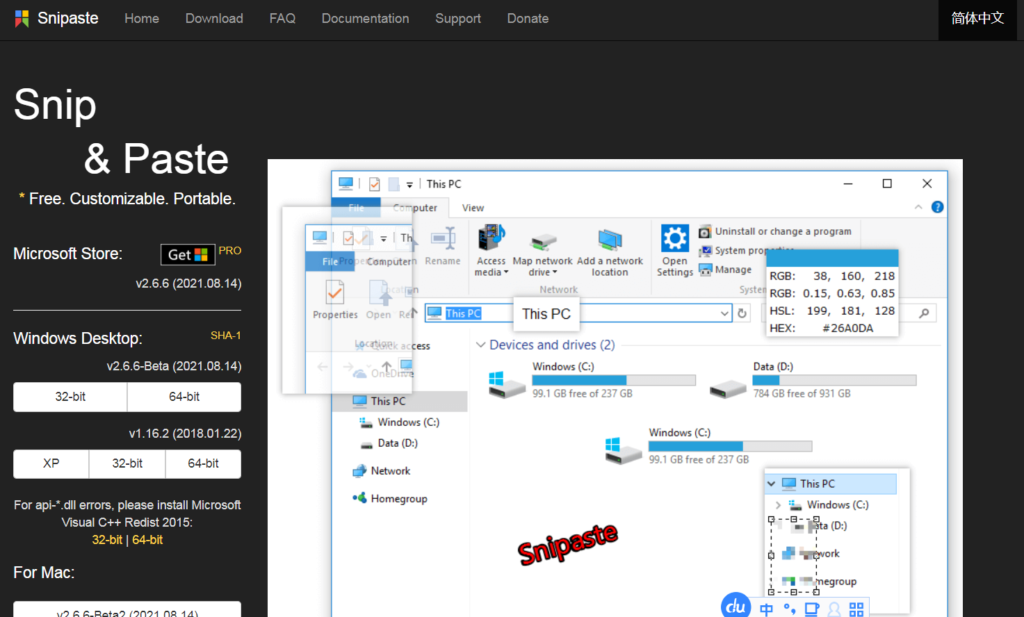Click the XP download button
This screenshot has height=617, width=1024.
(x=51, y=464)
